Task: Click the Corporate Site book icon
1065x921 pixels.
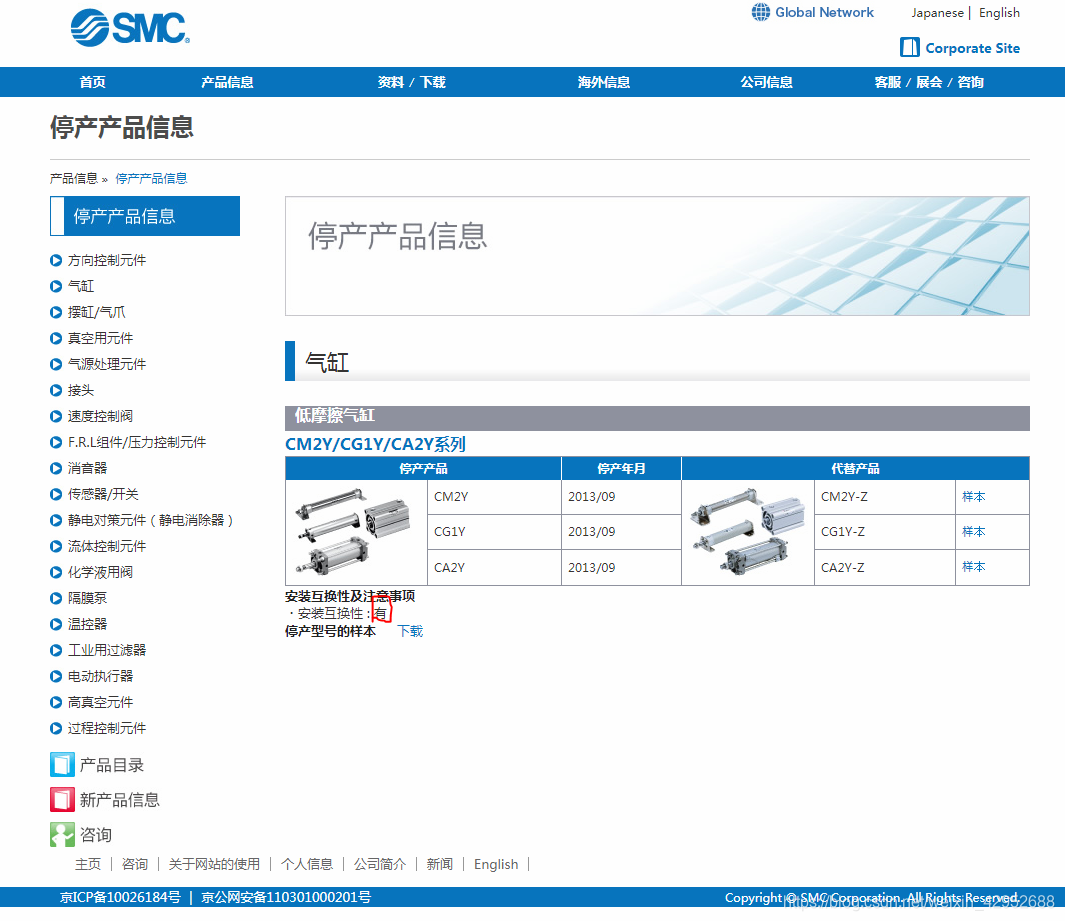Action: 909,48
